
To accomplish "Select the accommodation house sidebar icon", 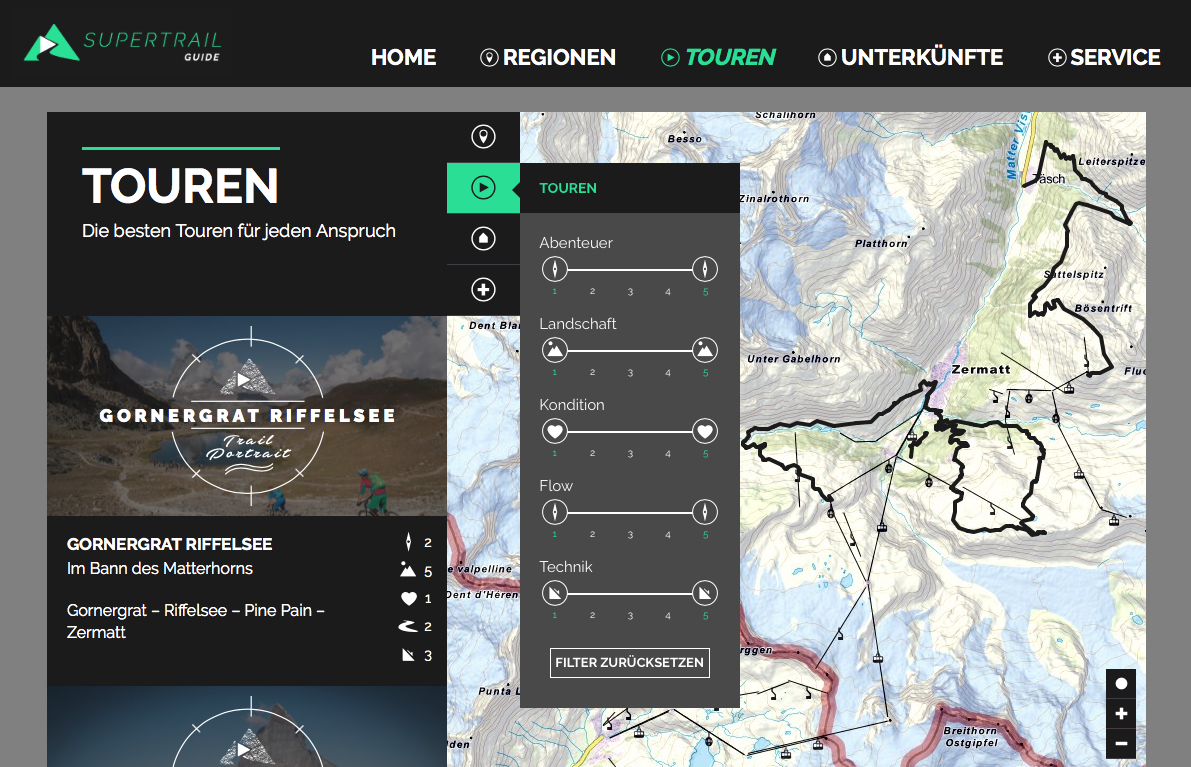I will pyautogui.click(x=483, y=239).
